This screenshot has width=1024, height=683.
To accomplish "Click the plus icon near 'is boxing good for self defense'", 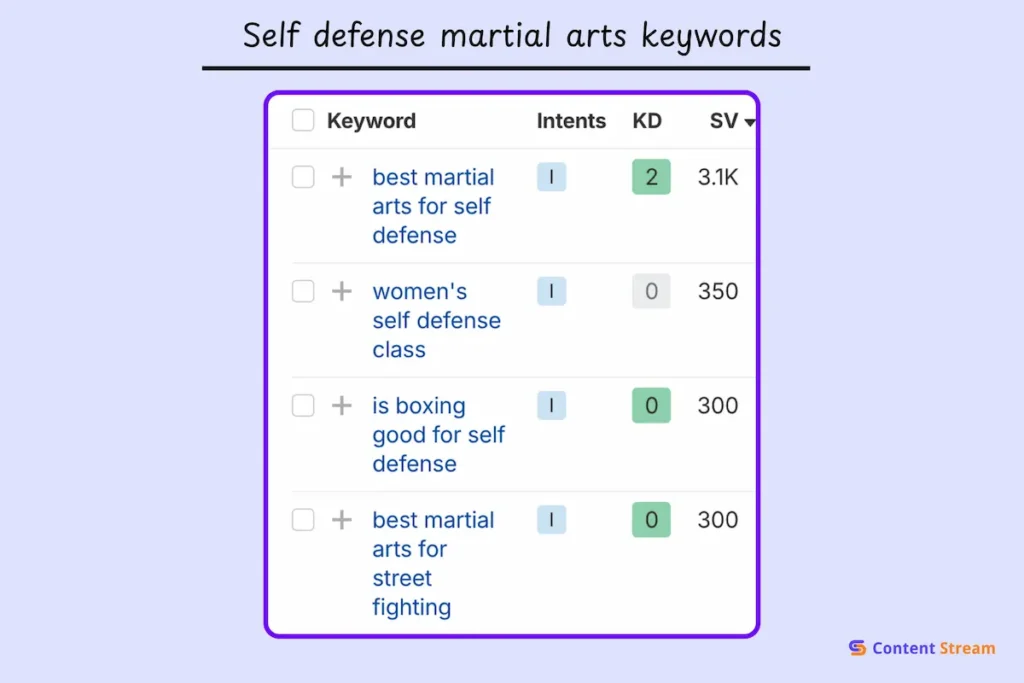I will click(341, 406).
